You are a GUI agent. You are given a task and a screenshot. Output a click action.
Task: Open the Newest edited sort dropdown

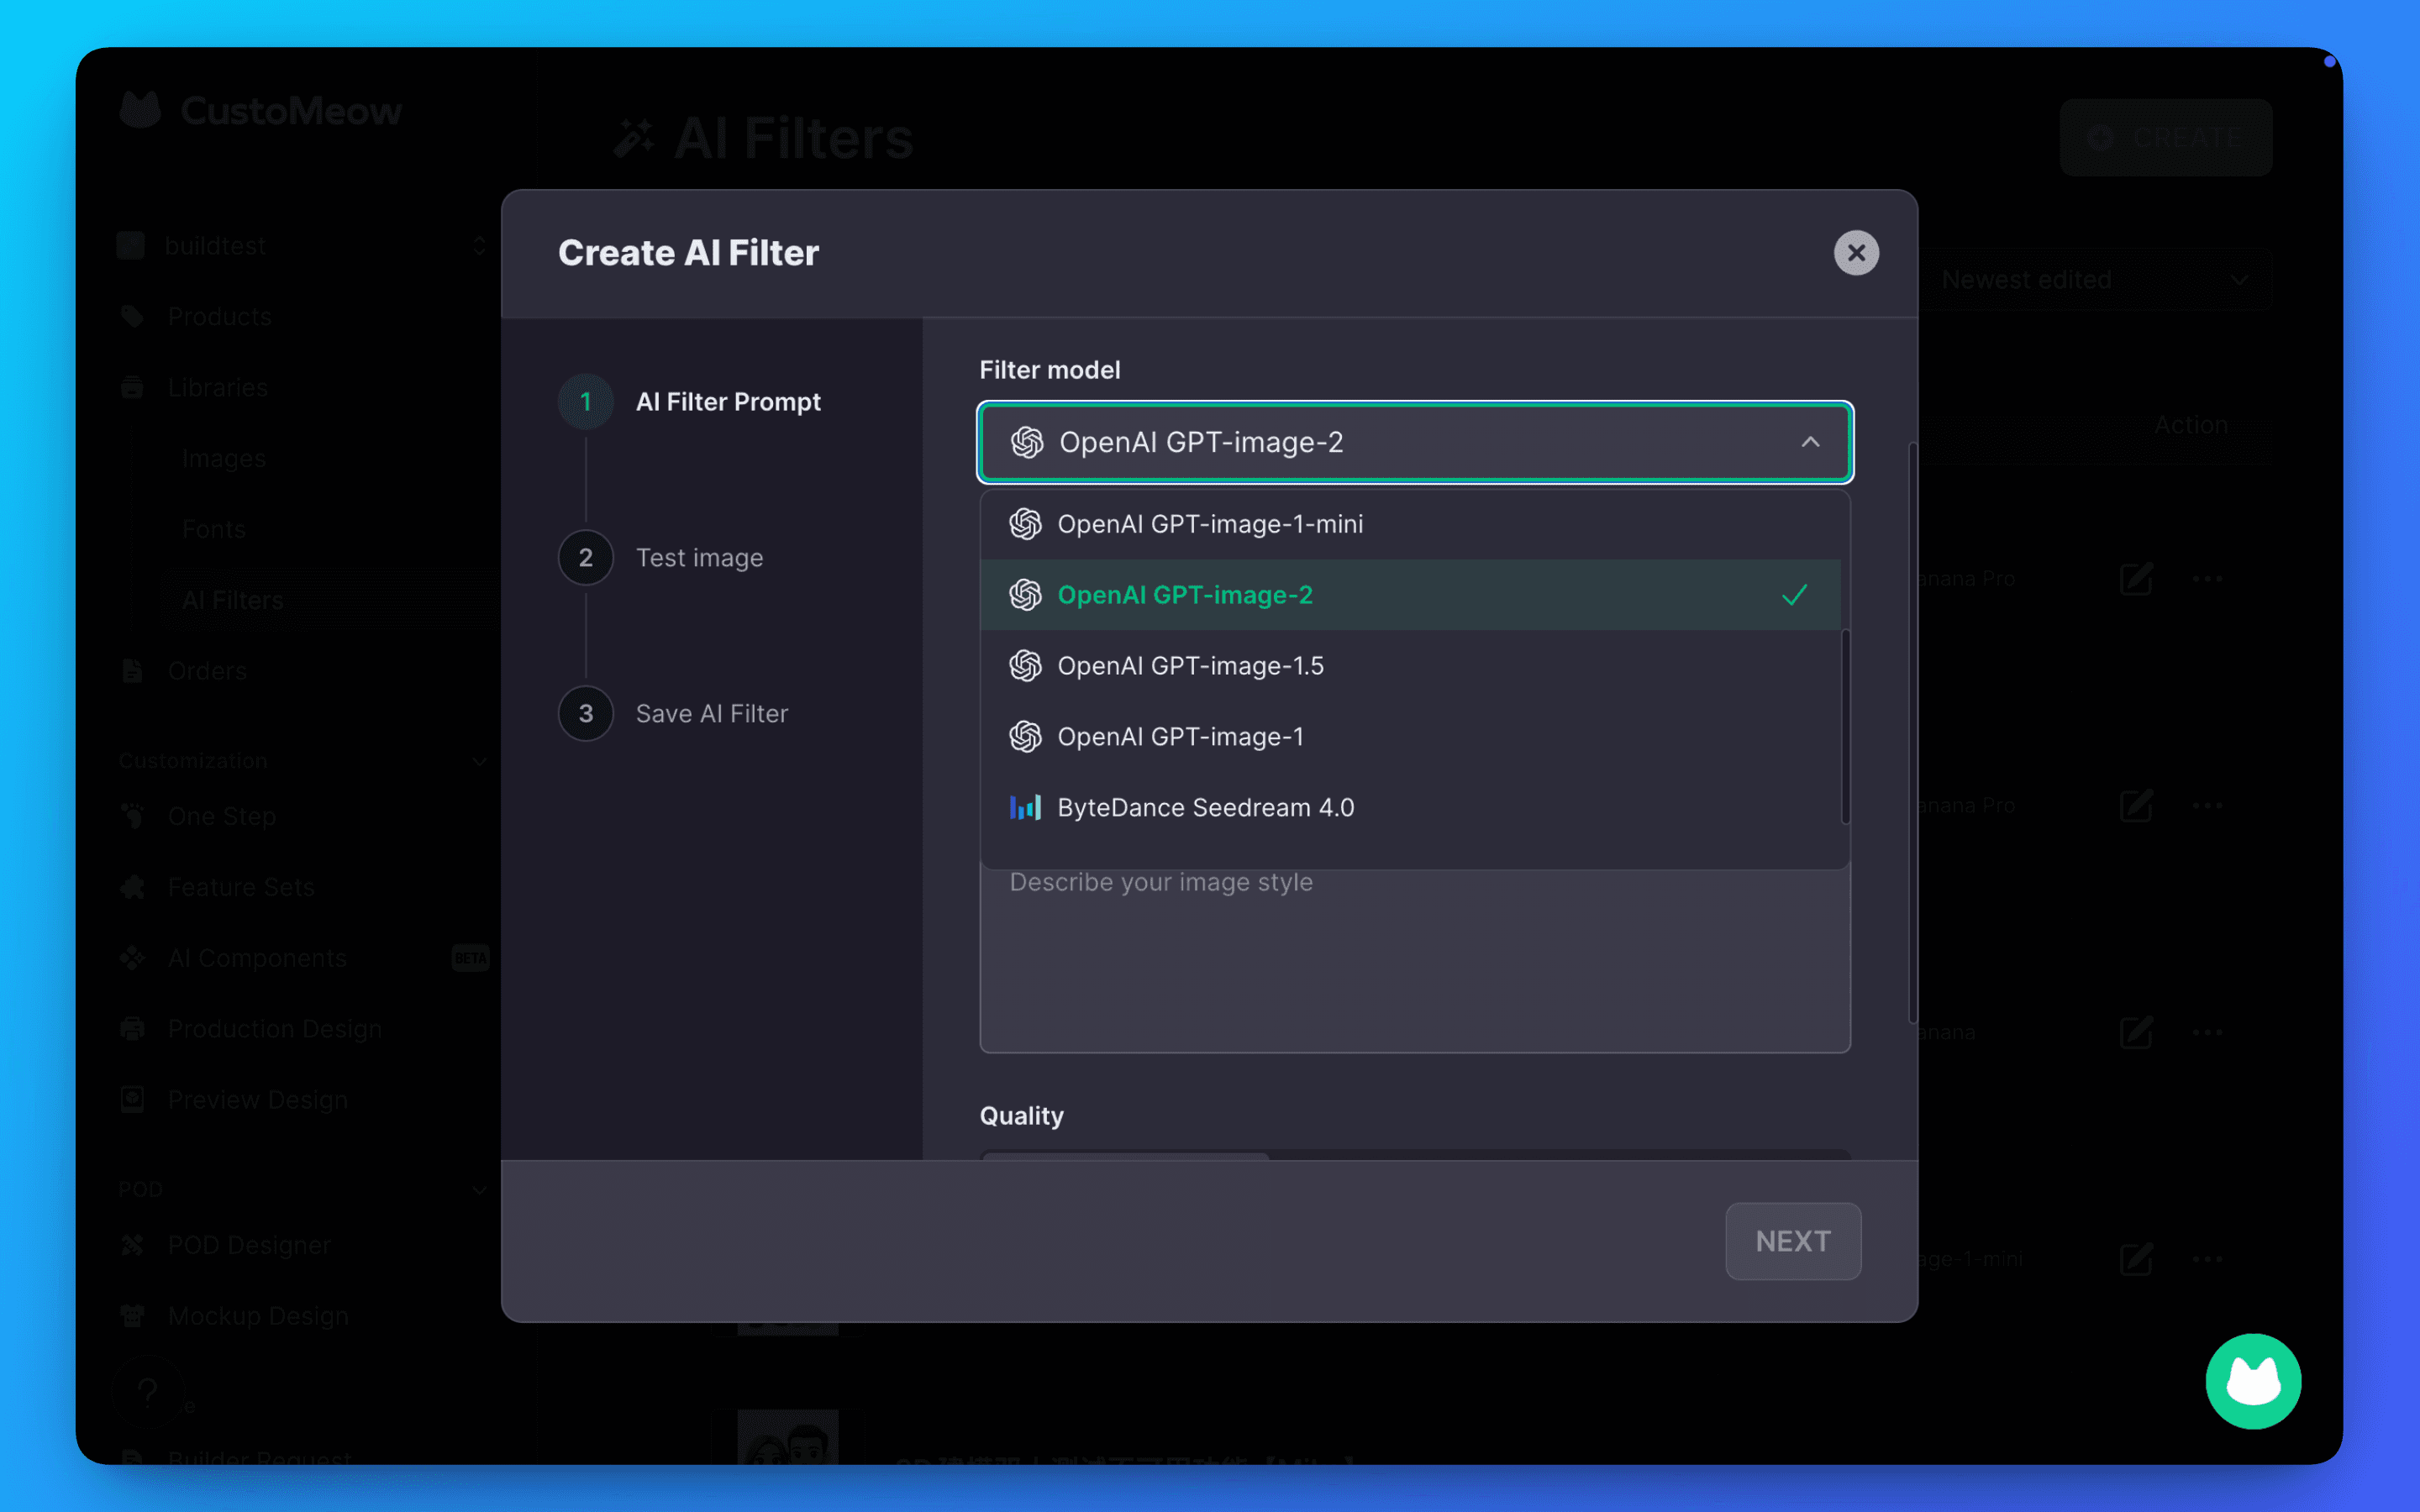[2095, 280]
